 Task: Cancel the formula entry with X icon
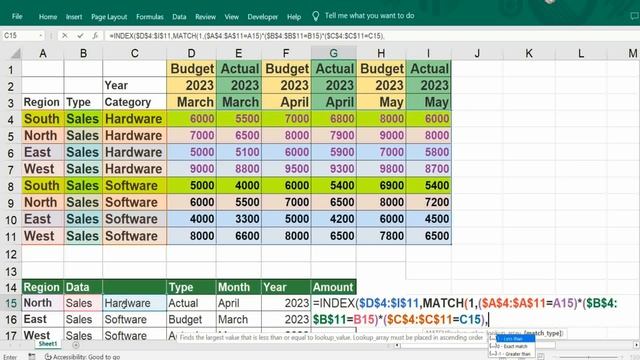(64, 36)
